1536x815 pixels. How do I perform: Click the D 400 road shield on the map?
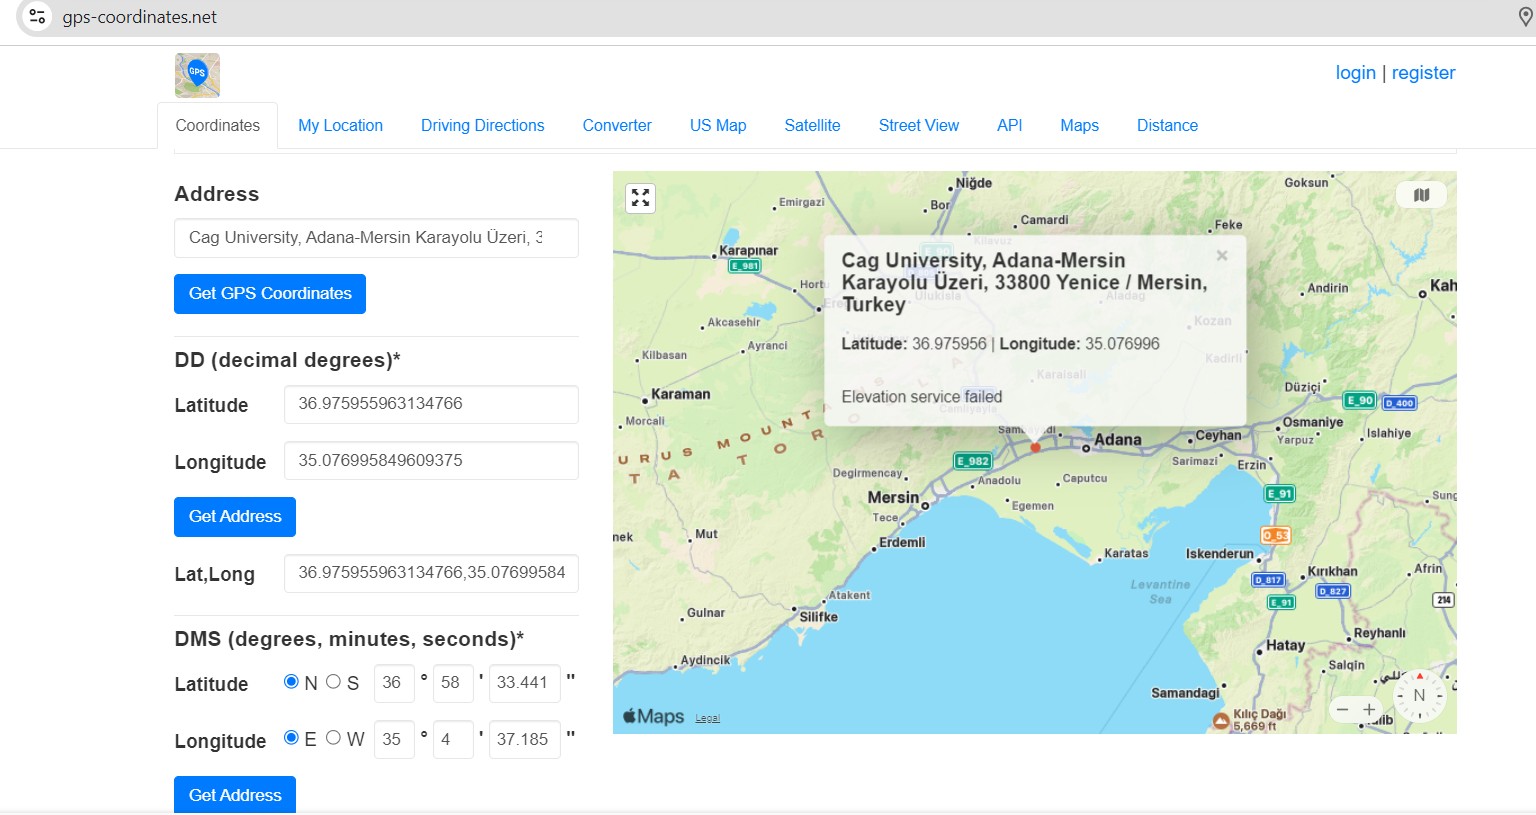(1399, 403)
